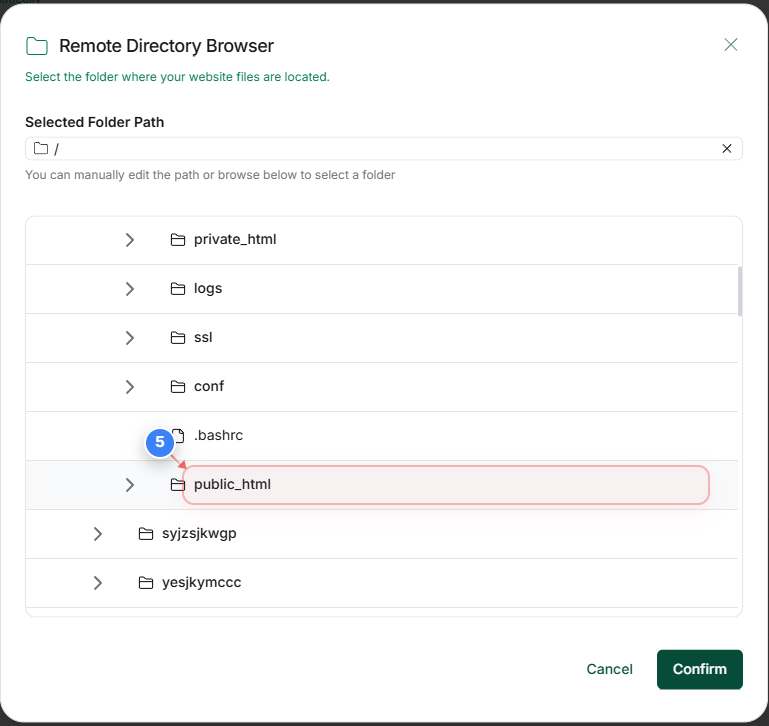Click the folder icon in the path field
This screenshot has width=769, height=726.
pyautogui.click(x=41, y=148)
